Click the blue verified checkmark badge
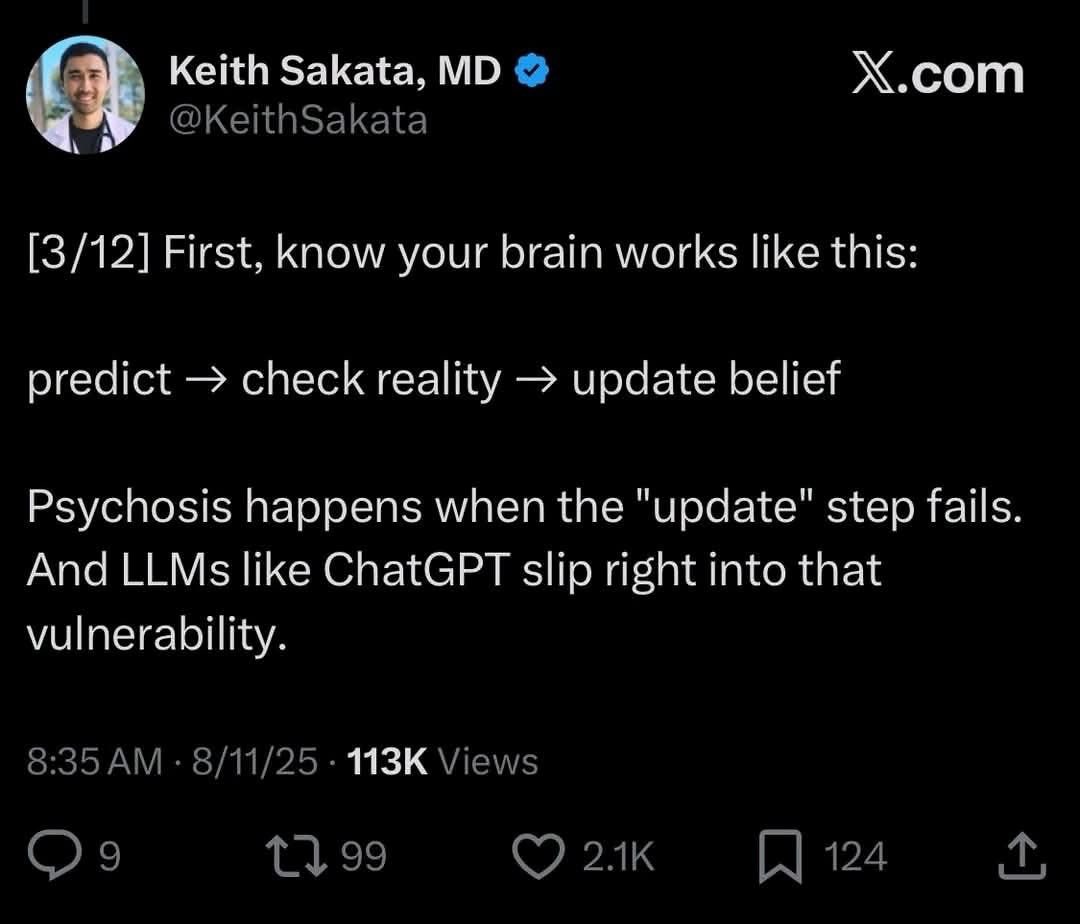 point(533,68)
